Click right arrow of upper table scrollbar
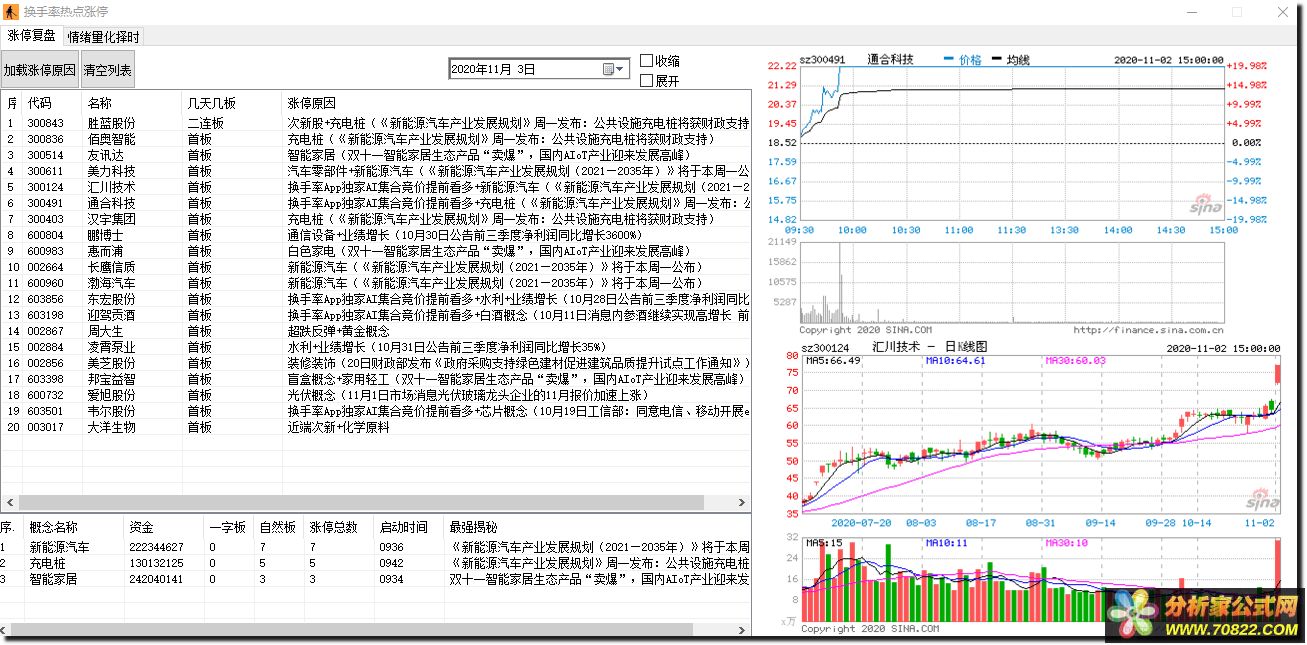The image size is (1307, 645). 741,502
